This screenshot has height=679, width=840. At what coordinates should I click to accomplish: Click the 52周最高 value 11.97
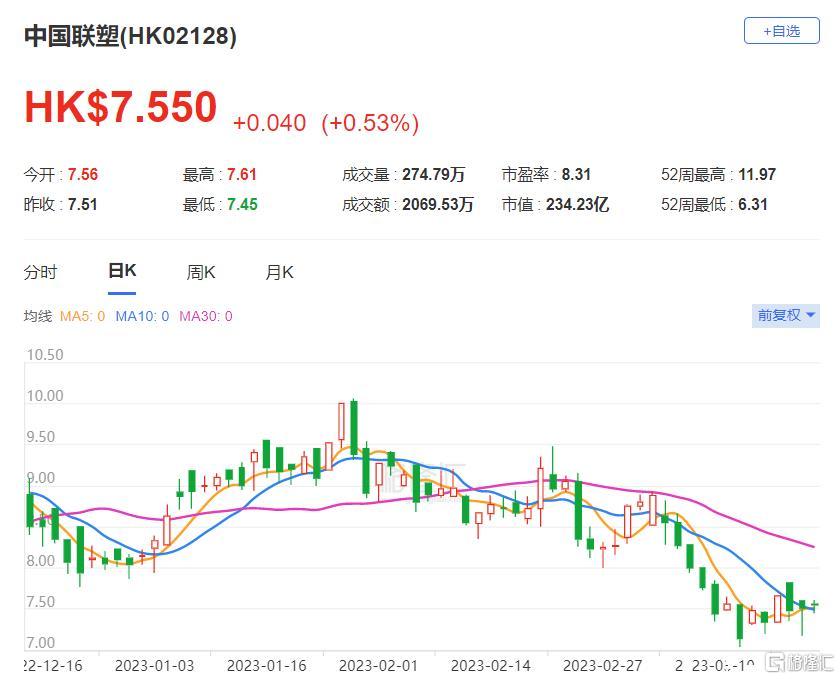coord(757,174)
